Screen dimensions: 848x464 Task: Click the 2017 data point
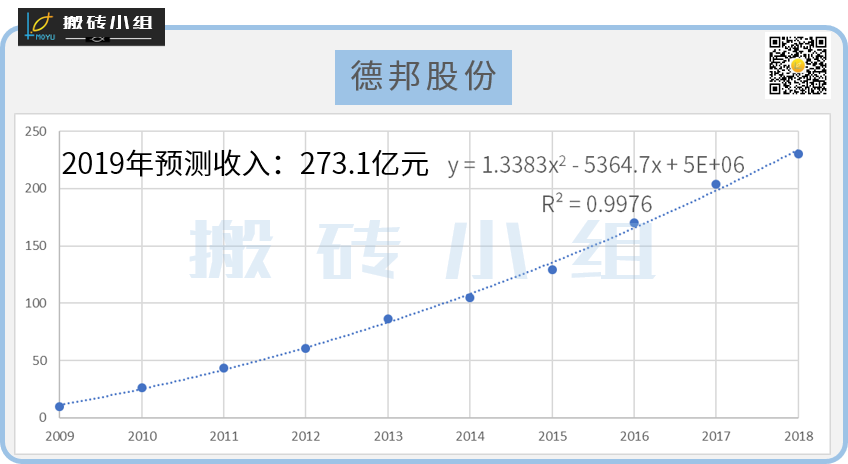pyautogui.click(x=716, y=184)
